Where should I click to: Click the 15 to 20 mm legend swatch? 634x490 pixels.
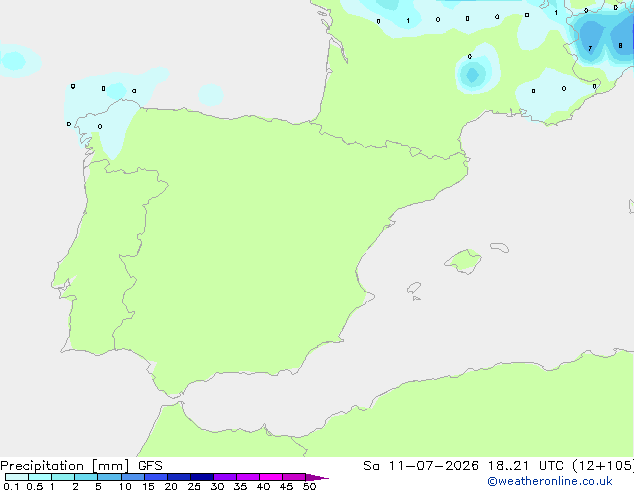[155, 477]
